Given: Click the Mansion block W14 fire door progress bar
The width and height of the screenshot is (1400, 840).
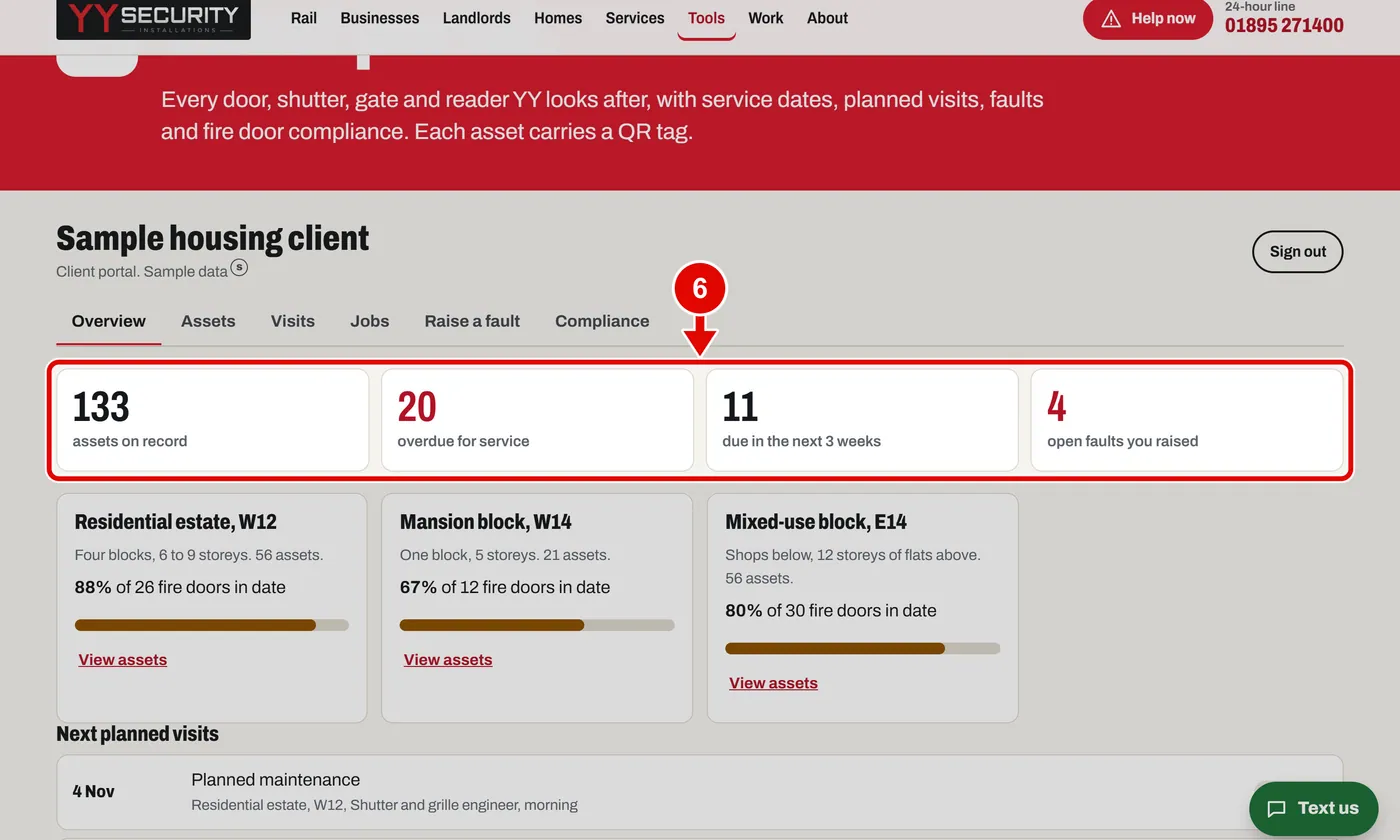Looking at the screenshot, I should (537, 625).
